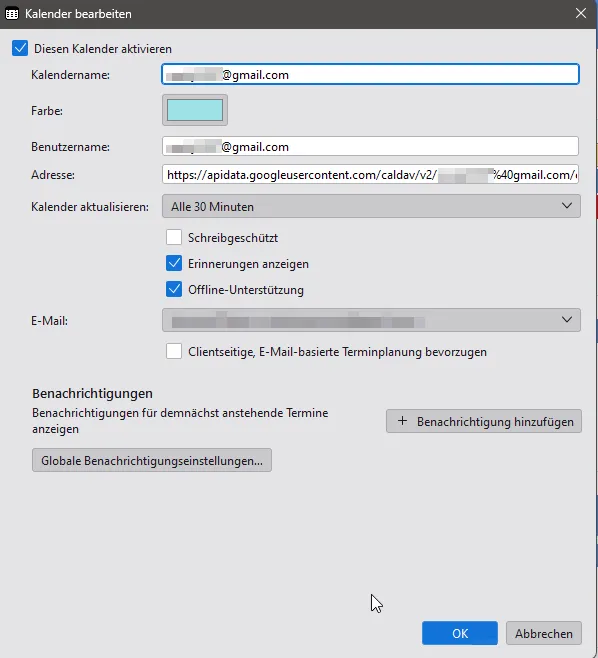Screen dimensions: 598x658
Task: Close the Kalender bearbeiten dialog
Action: point(581,13)
